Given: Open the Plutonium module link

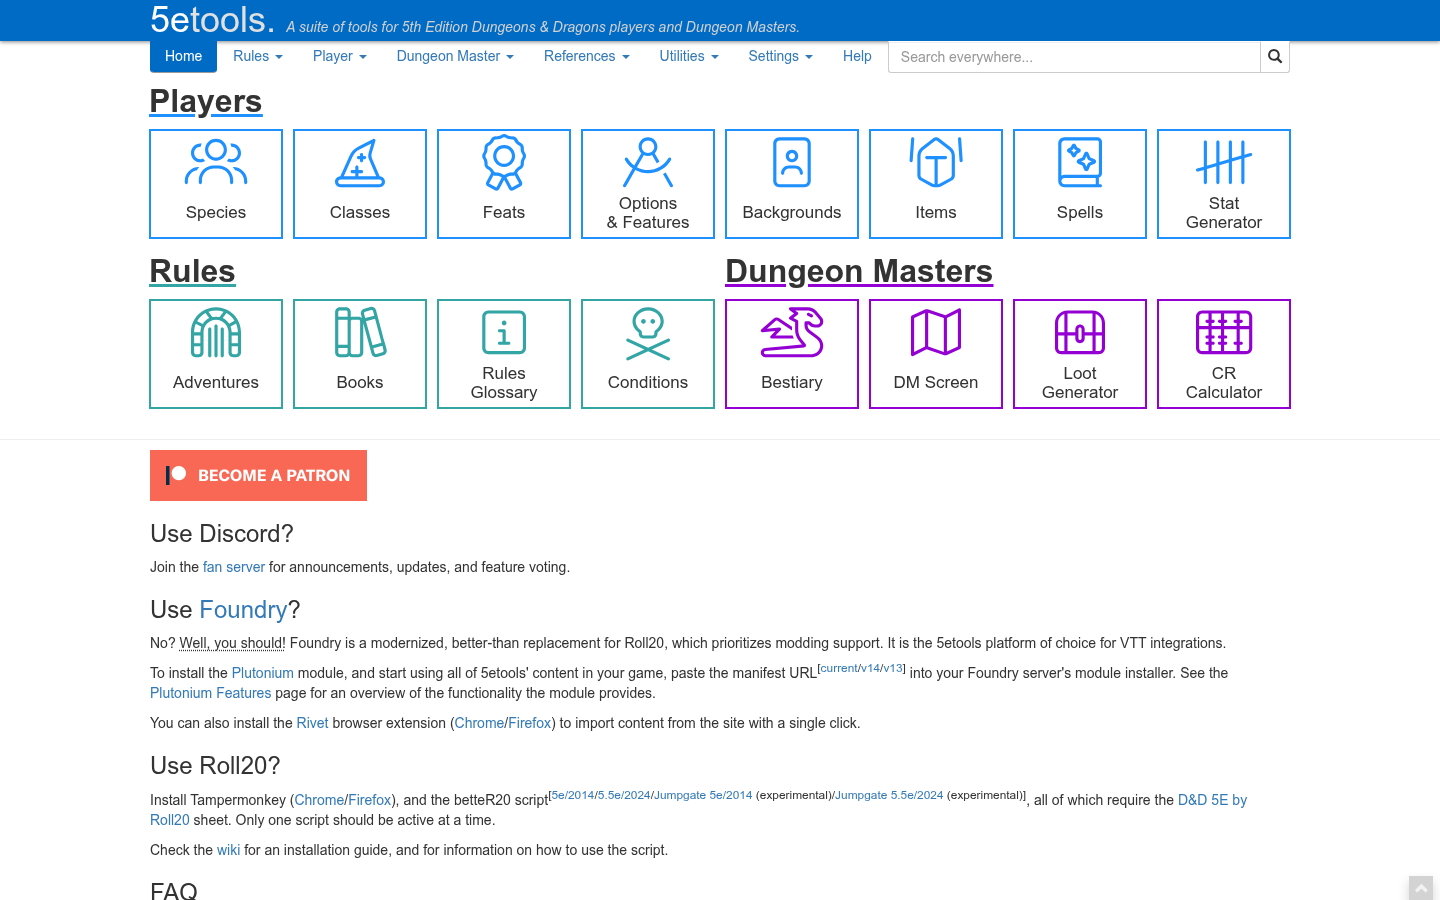Looking at the screenshot, I should pos(263,673).
